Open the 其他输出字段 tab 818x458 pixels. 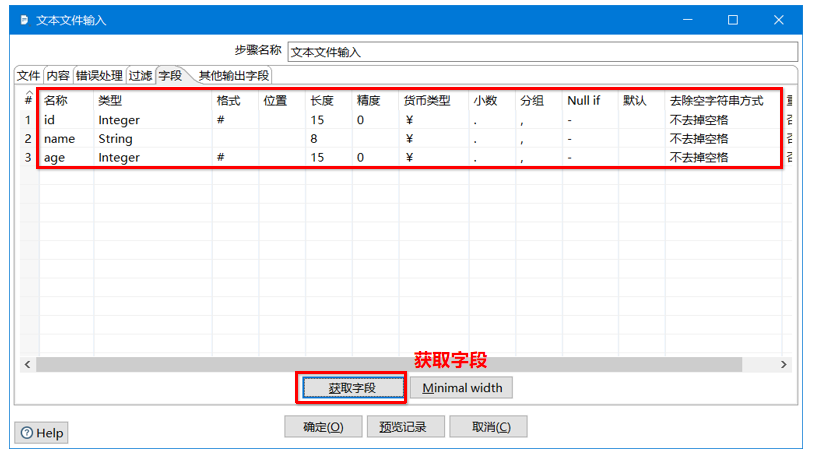pos(234,76)
